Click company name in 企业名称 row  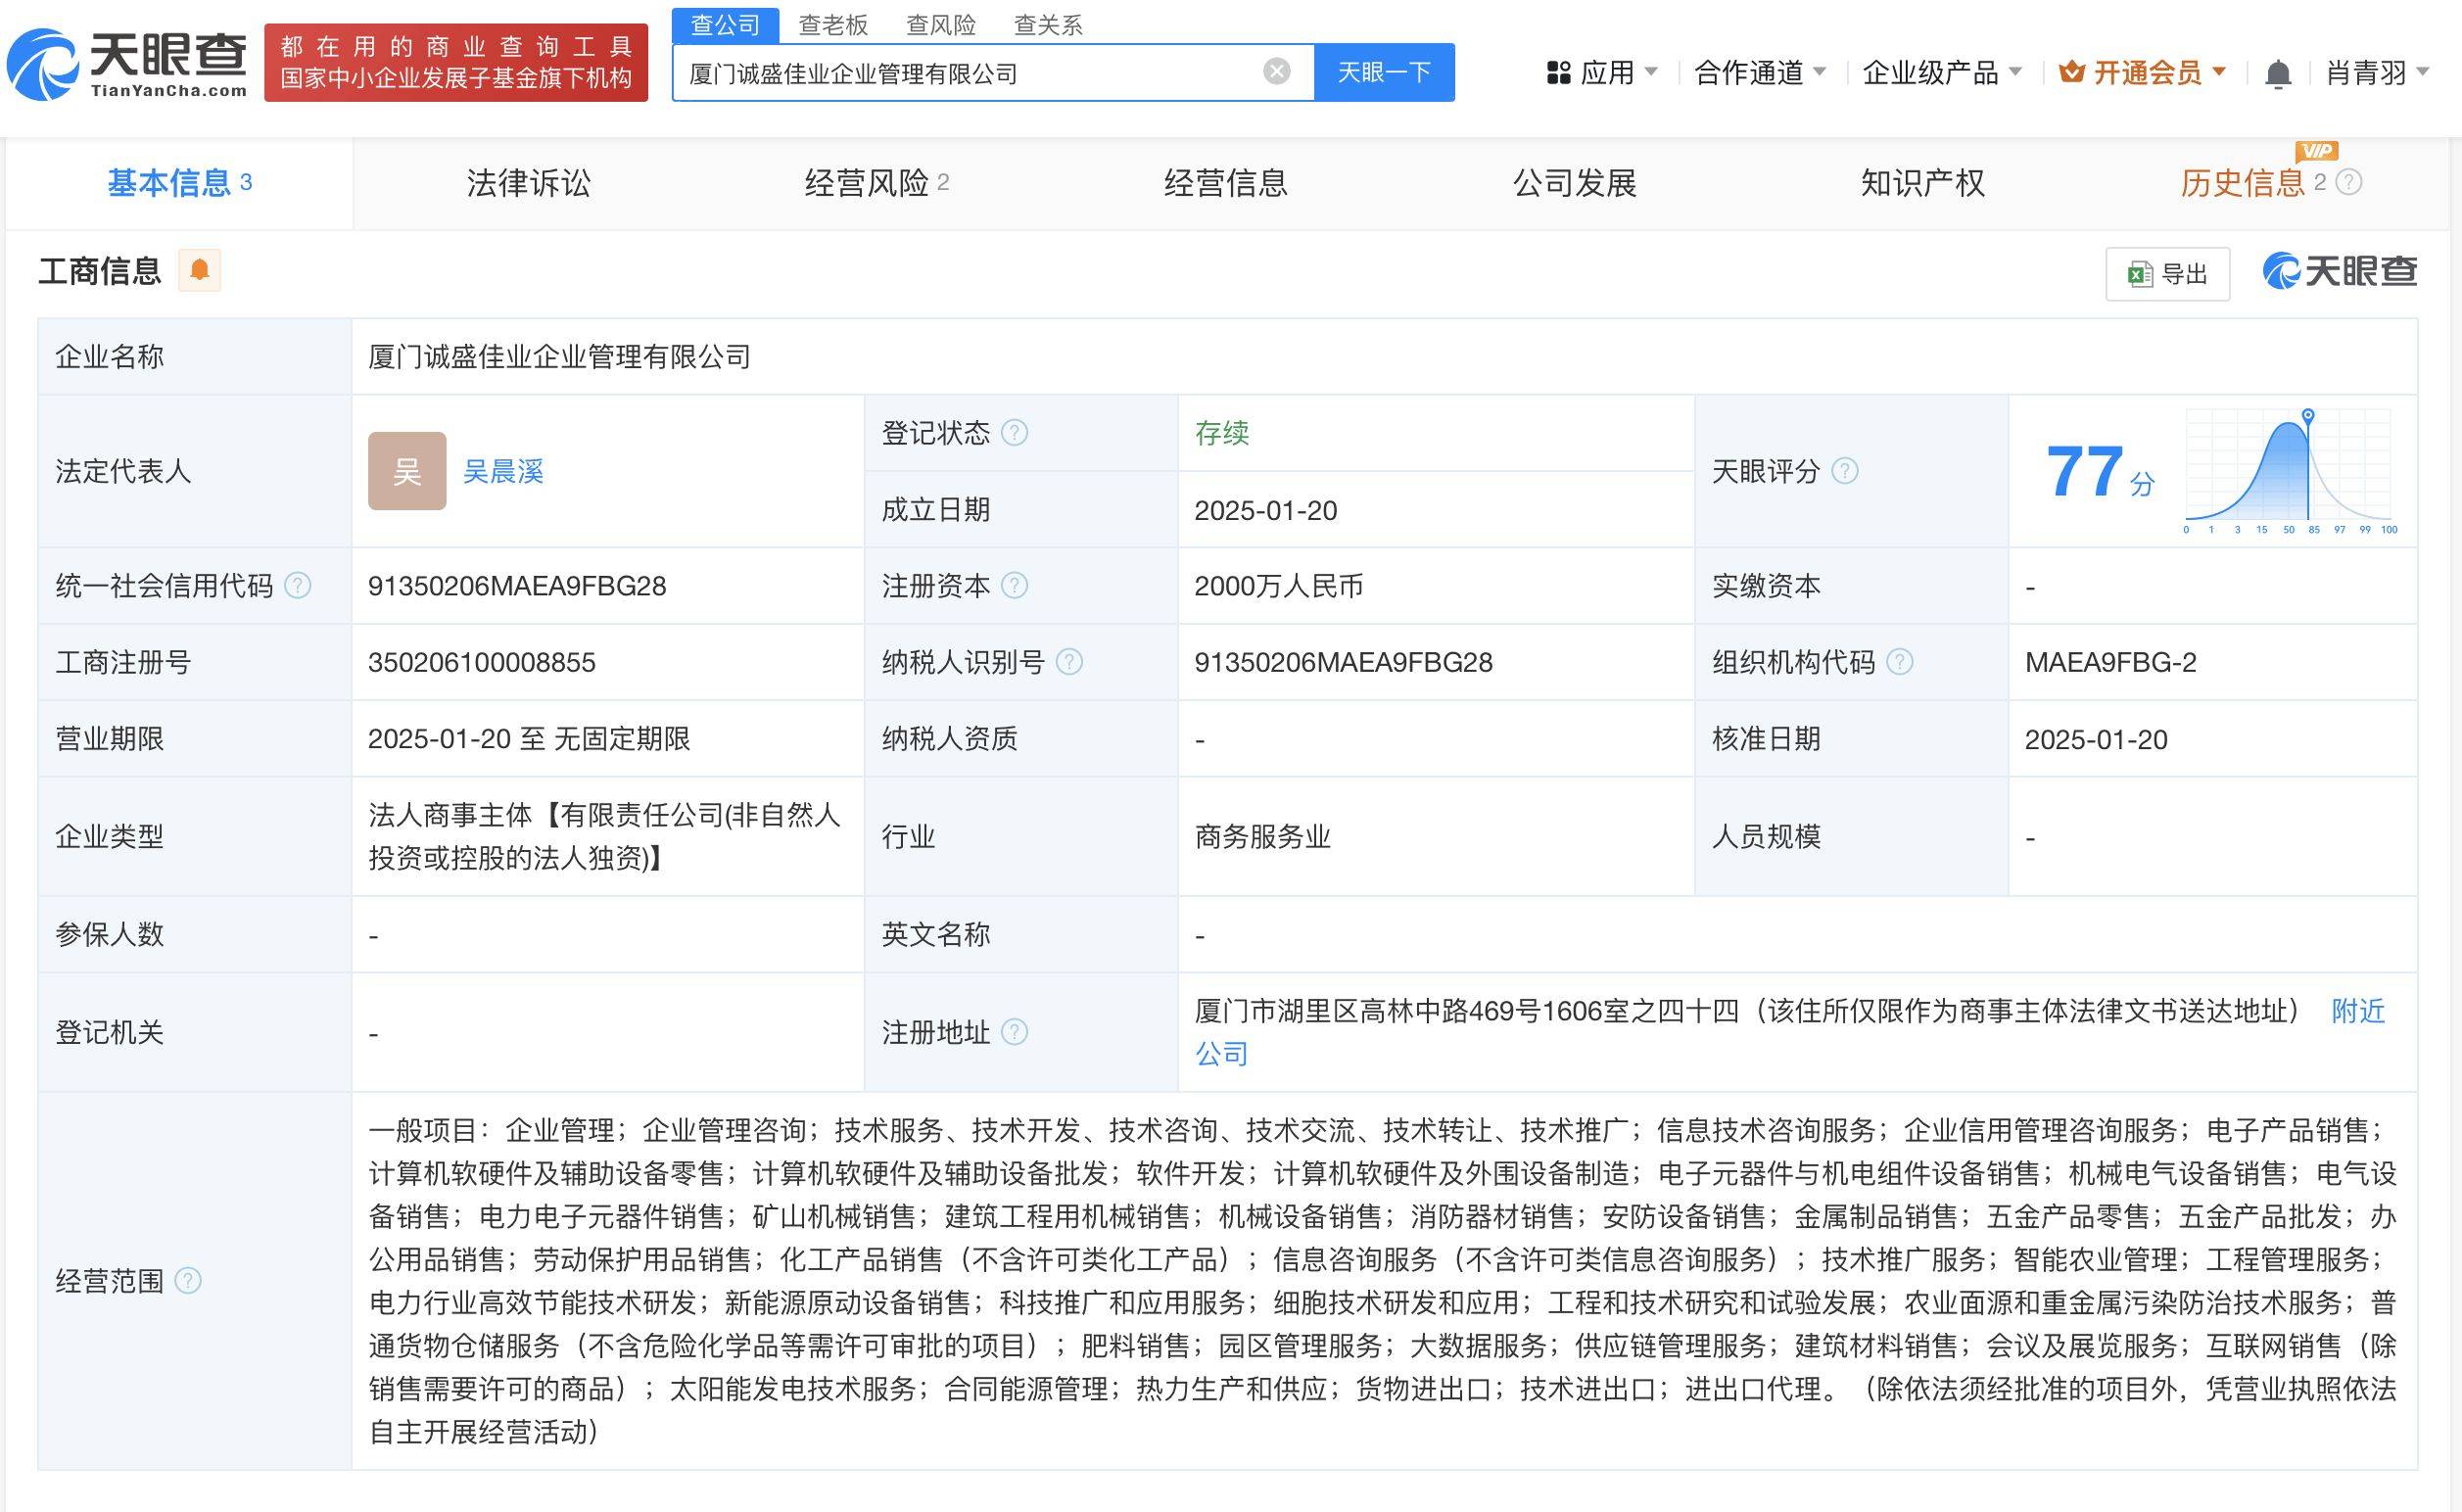[x=559, y=357]
